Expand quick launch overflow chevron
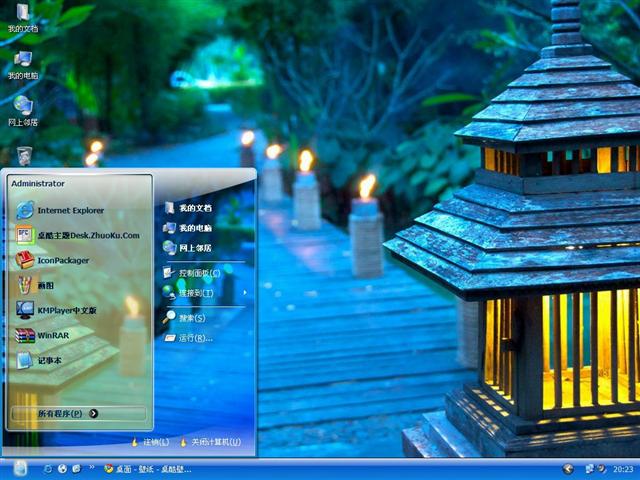 point(92,467)
